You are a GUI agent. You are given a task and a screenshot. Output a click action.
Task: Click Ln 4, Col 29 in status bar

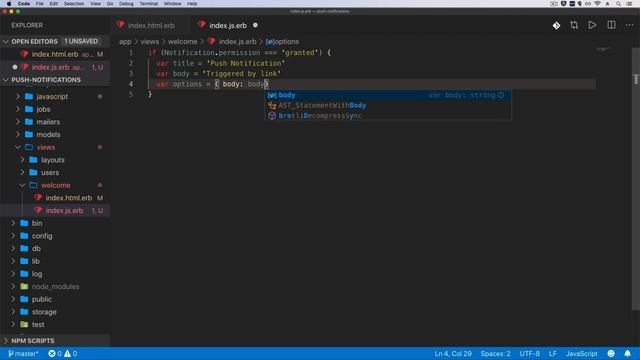click(453, 353)
